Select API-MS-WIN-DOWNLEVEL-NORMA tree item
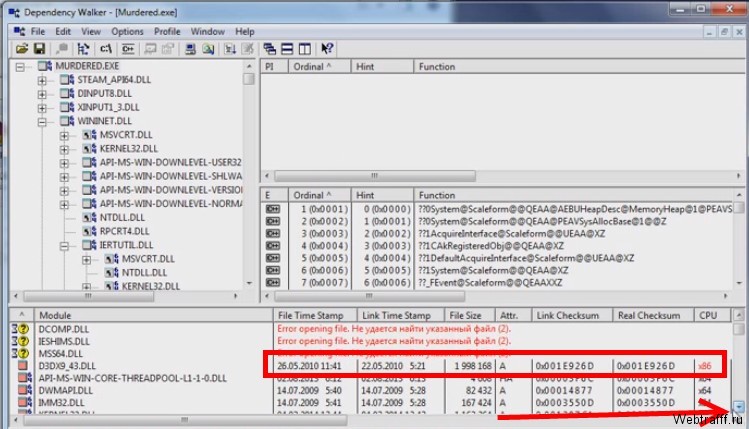This screenshot has height=429, width=749. click(x=171, y=204)
